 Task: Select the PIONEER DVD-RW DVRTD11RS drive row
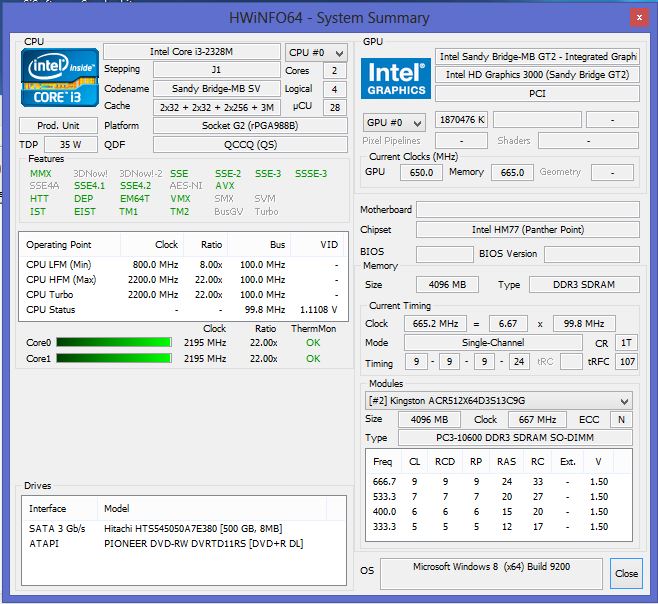click(x=184, y=544)
